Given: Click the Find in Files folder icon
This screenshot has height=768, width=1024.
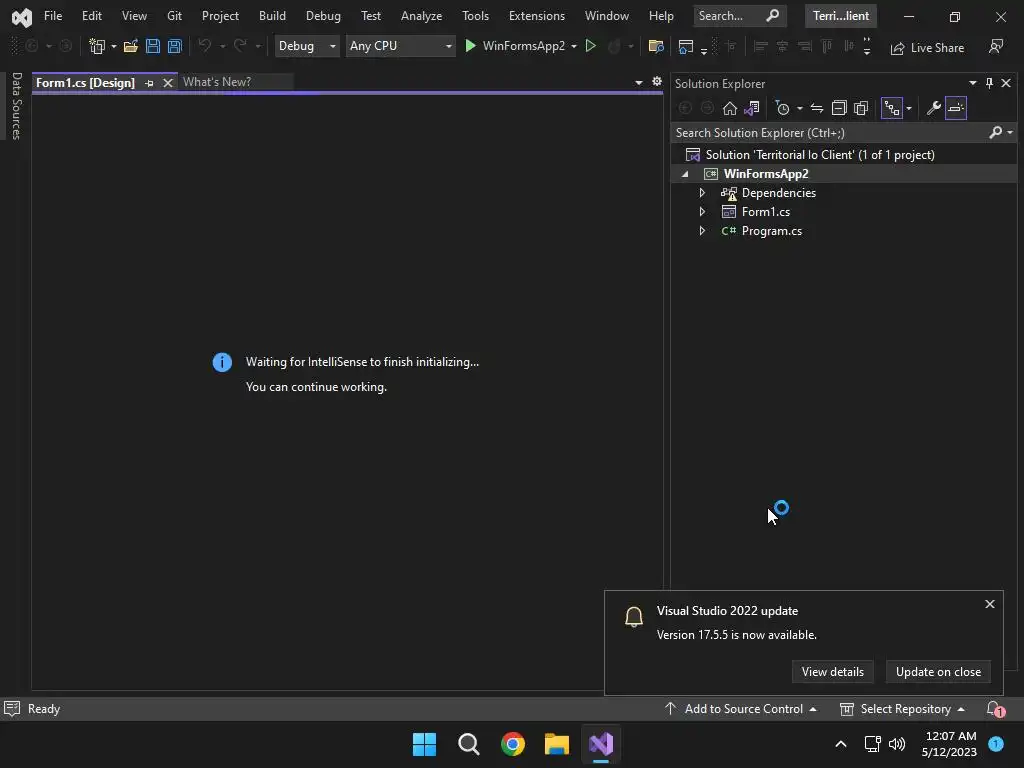Looking at the screenshot, I should pyautogui.click(x=656, y=46).
